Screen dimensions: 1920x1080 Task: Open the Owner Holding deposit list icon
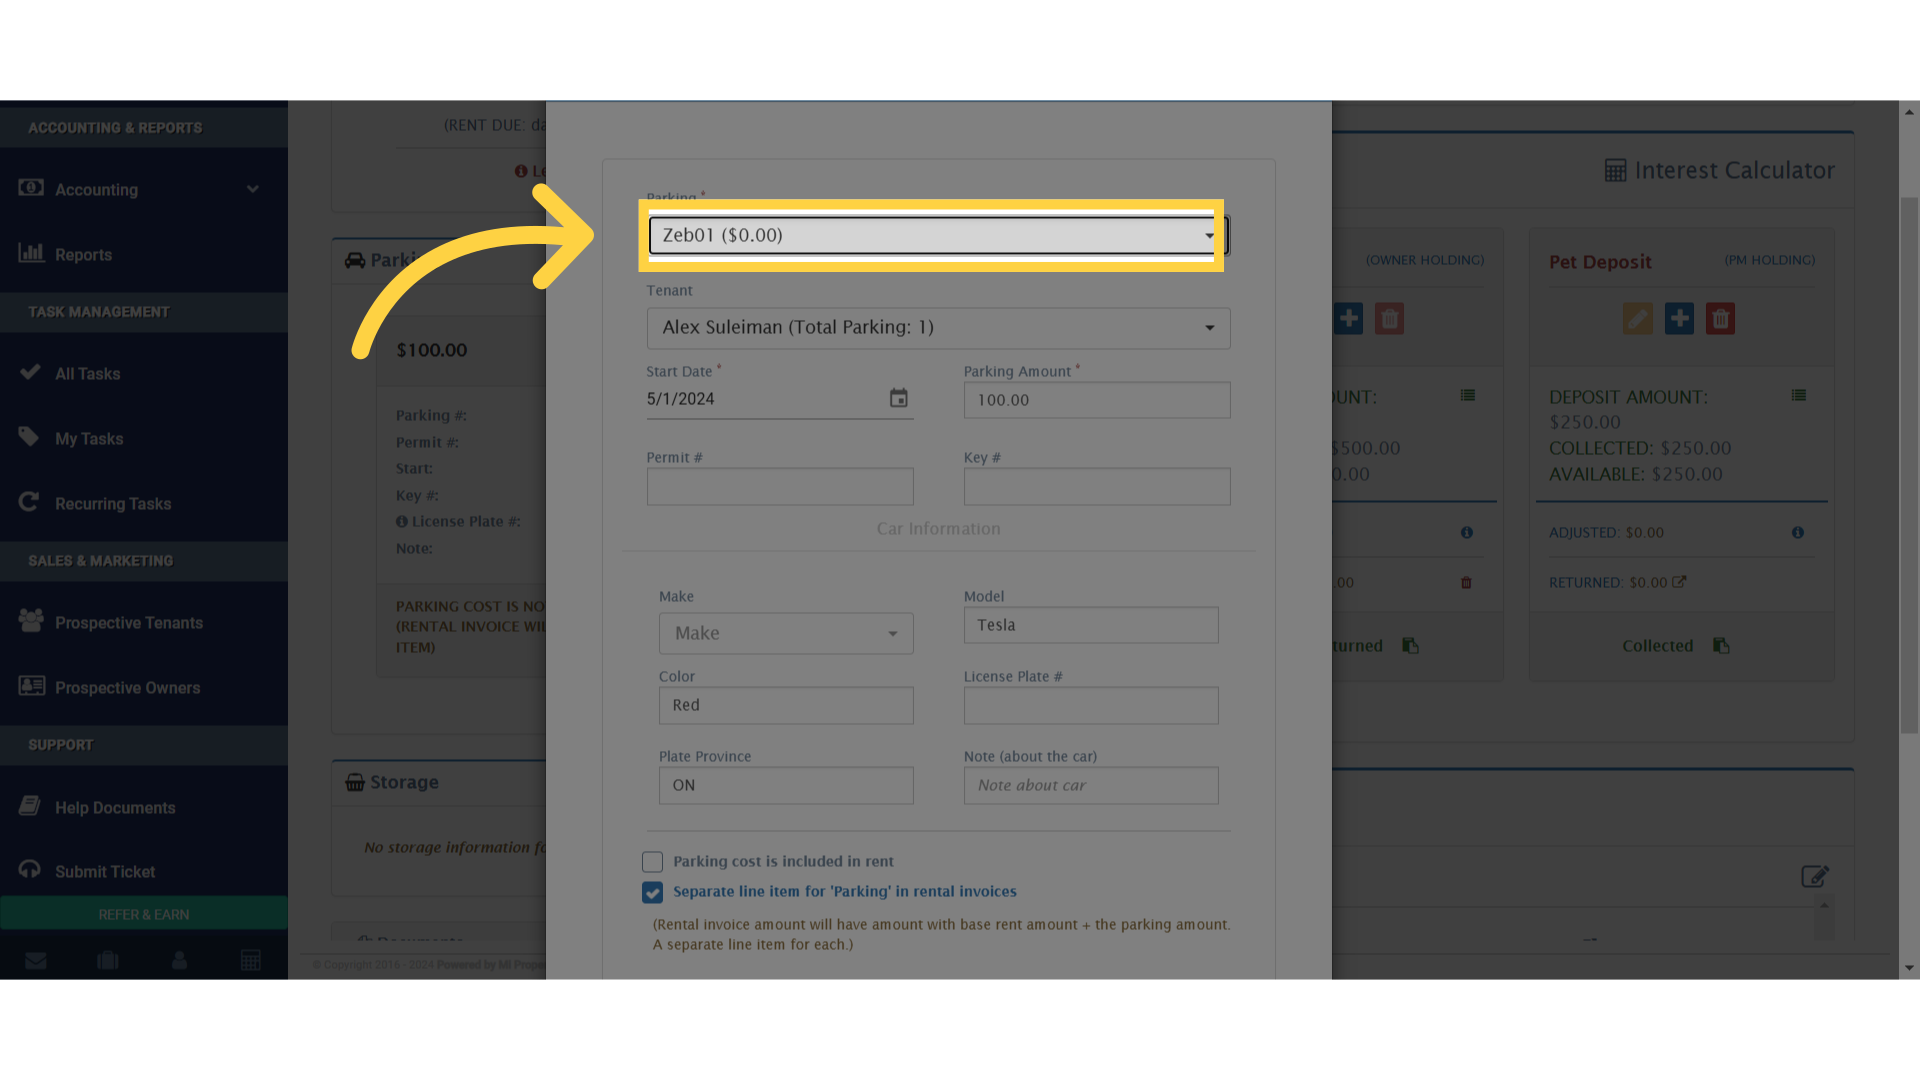[x=1468, y=395]
